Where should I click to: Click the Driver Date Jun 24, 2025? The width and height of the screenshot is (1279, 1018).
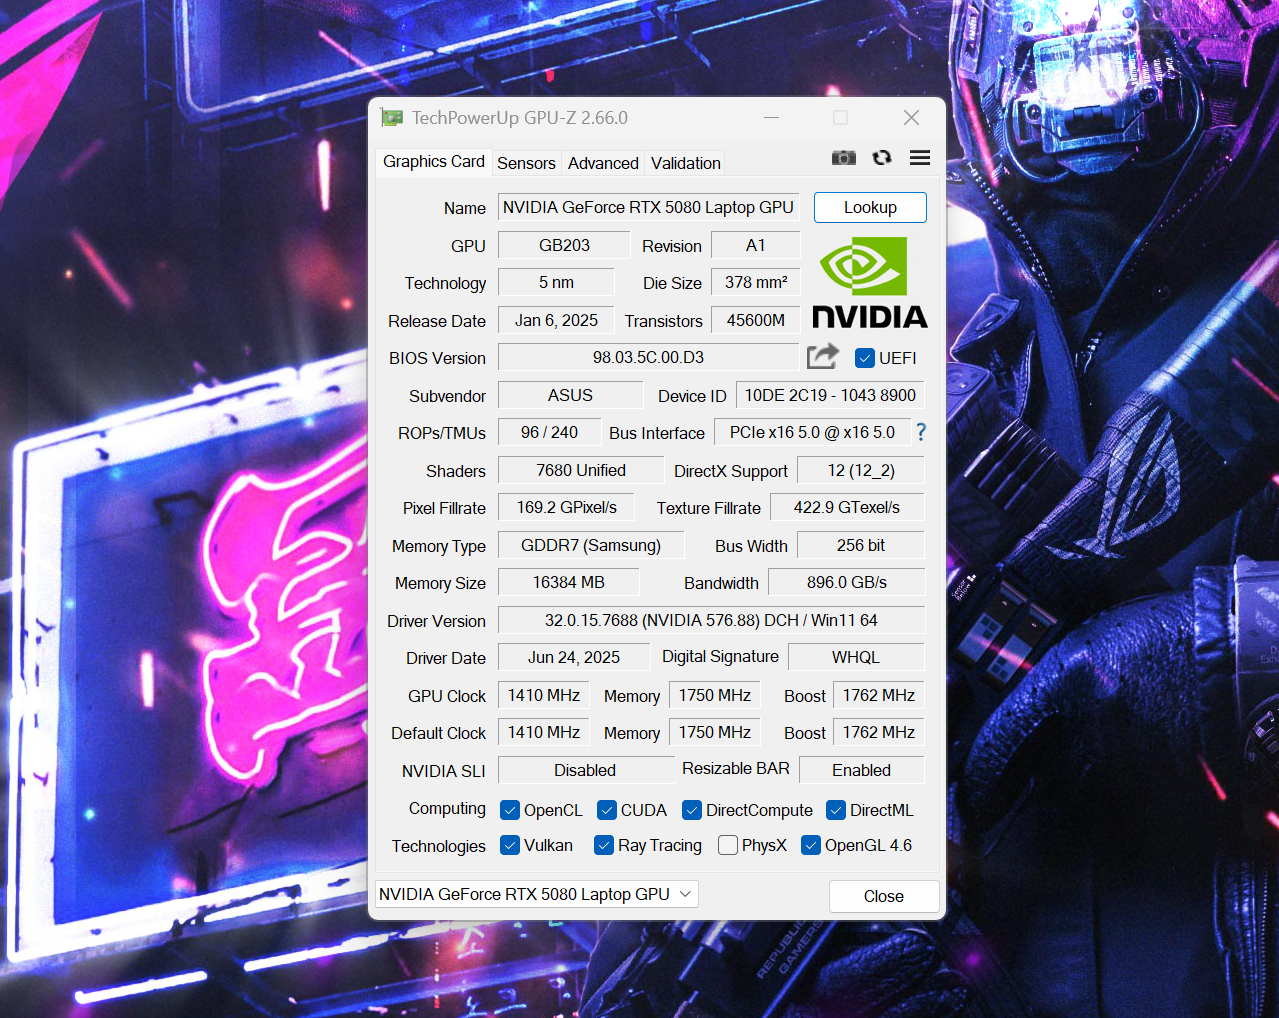(x=574, y=657)
